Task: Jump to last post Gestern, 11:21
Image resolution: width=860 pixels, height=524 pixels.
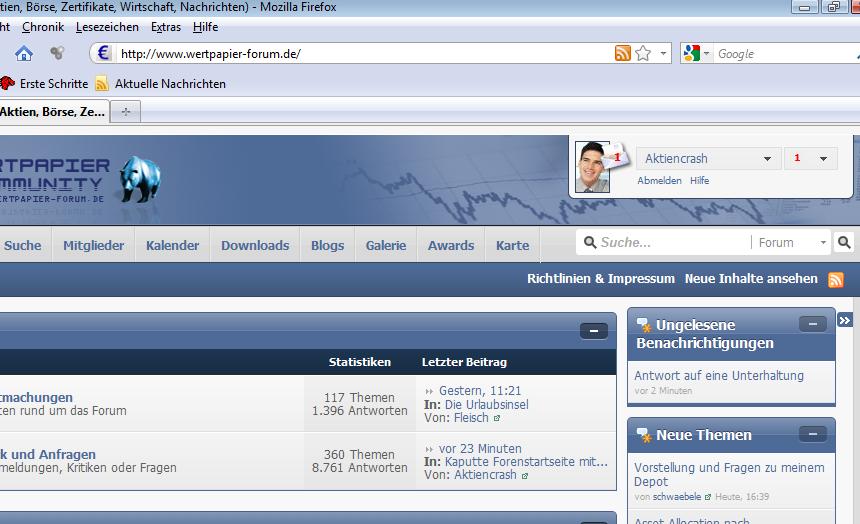Action: tap(480, 391)
